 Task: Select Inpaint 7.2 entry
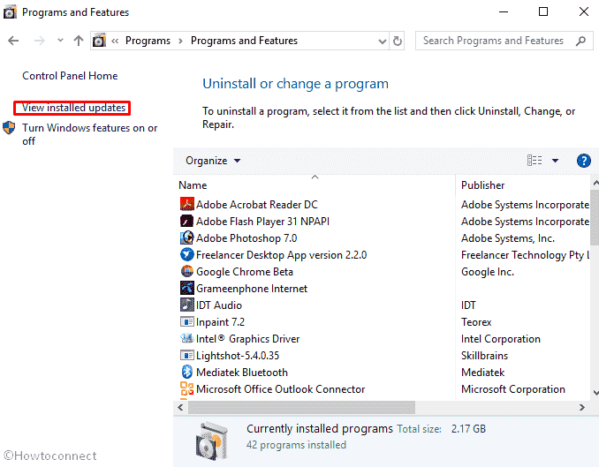click(220, 322)
